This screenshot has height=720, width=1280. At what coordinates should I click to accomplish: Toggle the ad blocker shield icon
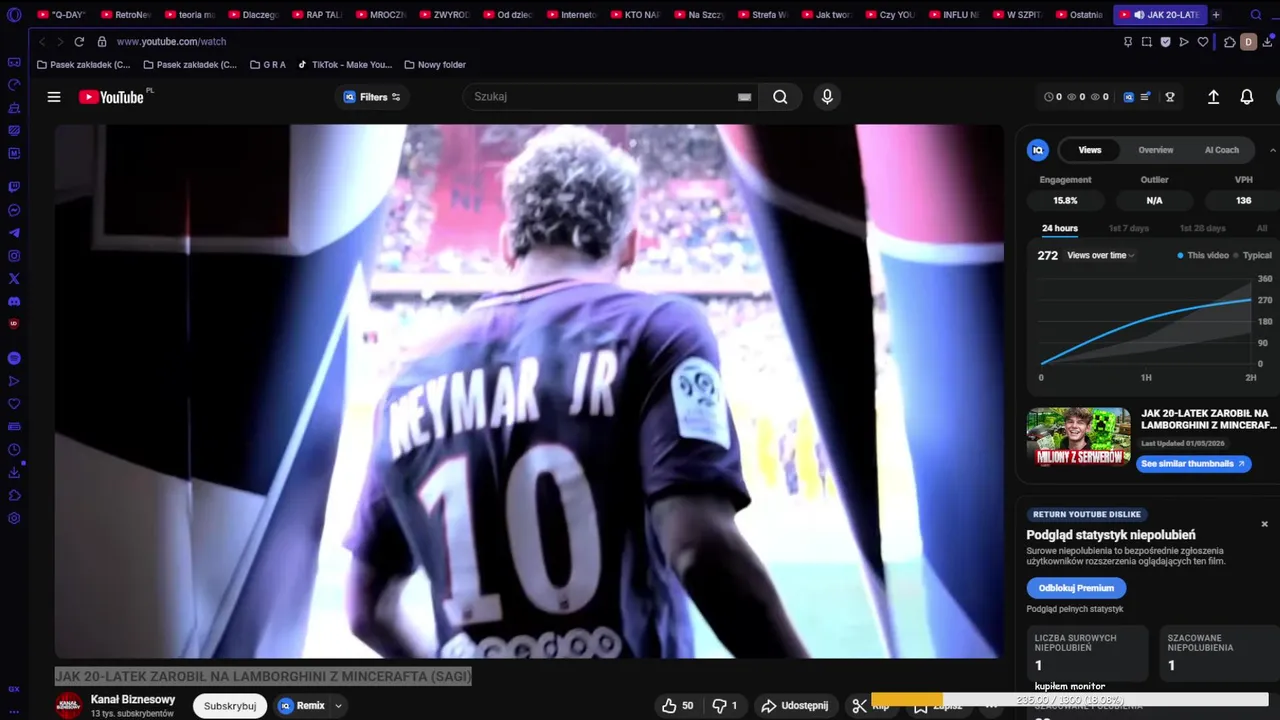(1165, 42)
